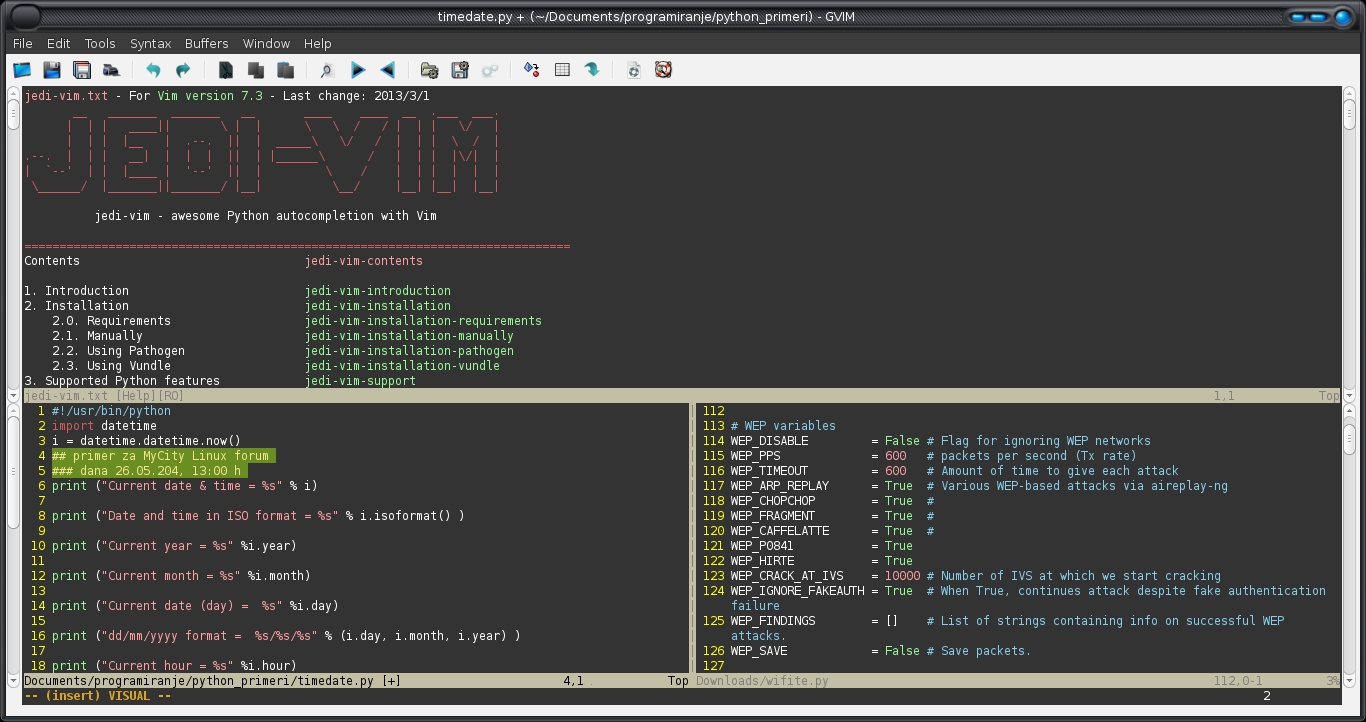This screenshot has height=722, width=1366.
Task: Save the current file via floppy icon
Action: (52, 70)
